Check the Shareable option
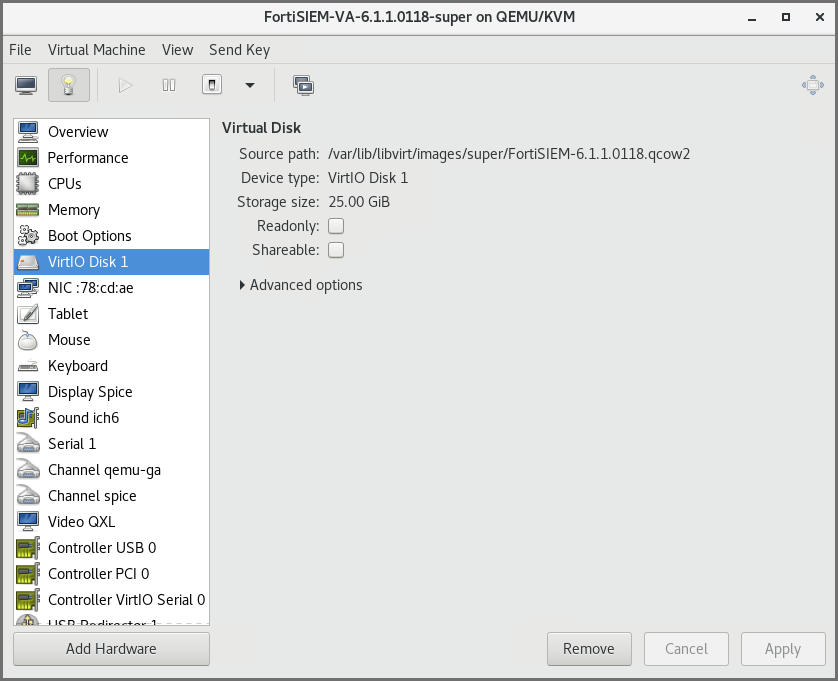 (336, 250)
